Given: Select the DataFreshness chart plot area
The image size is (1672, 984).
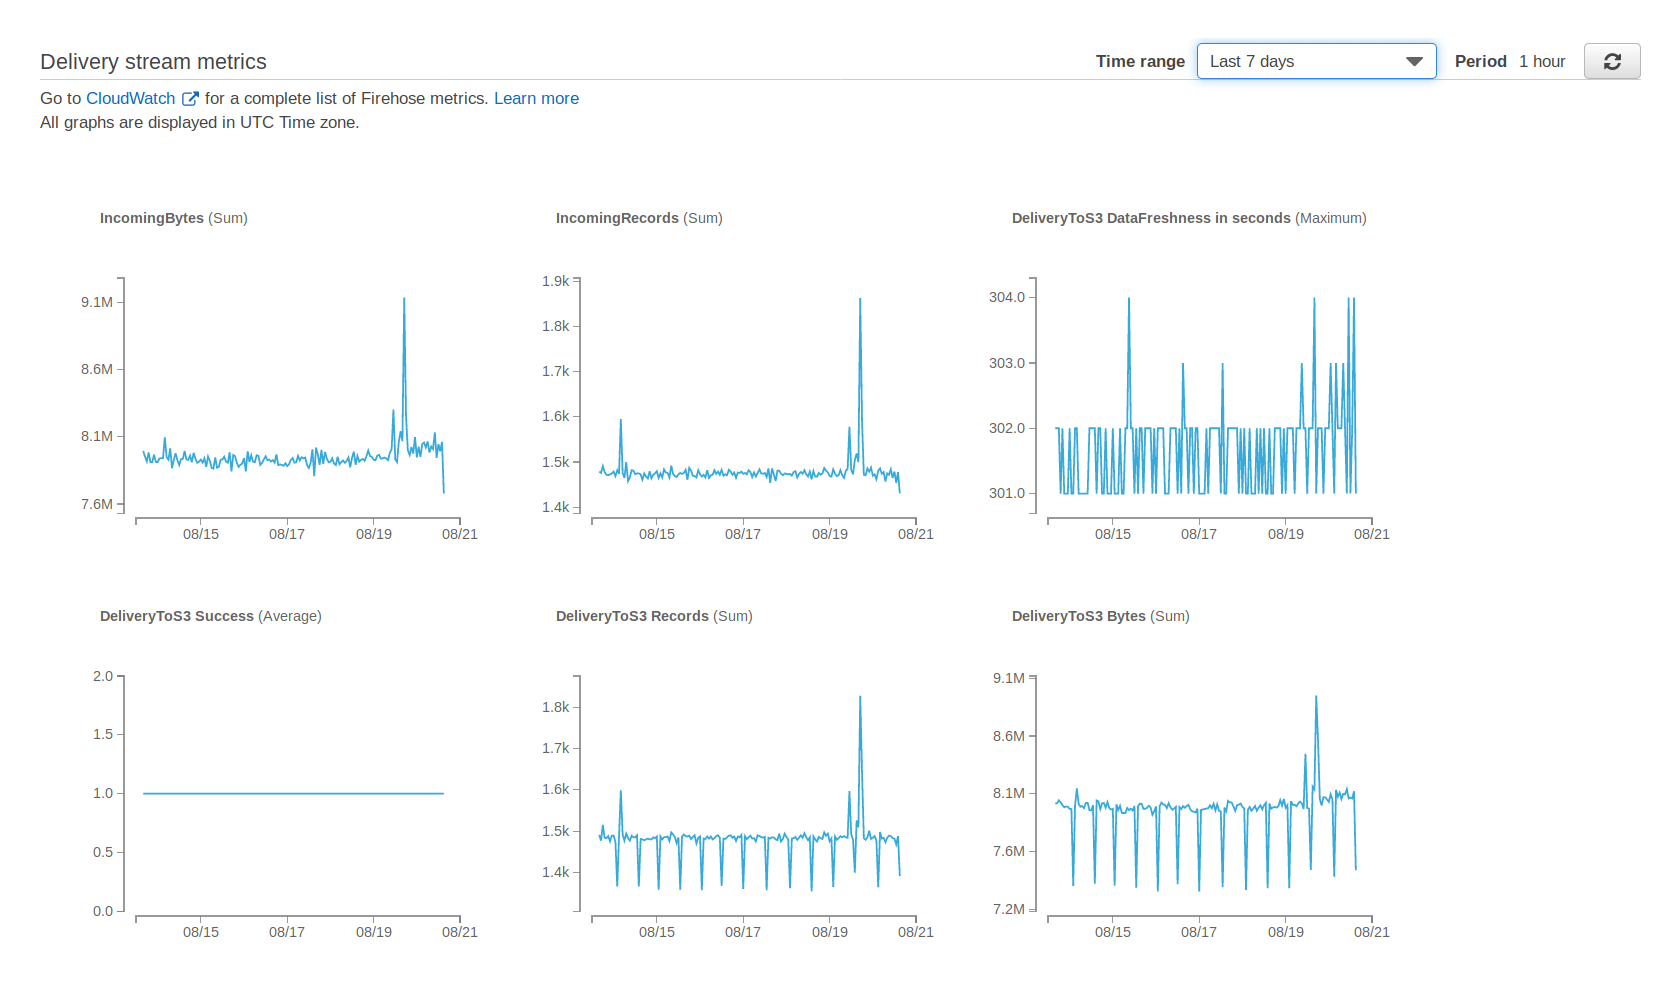Looking at the screenshot, I should pos(1200,400).
